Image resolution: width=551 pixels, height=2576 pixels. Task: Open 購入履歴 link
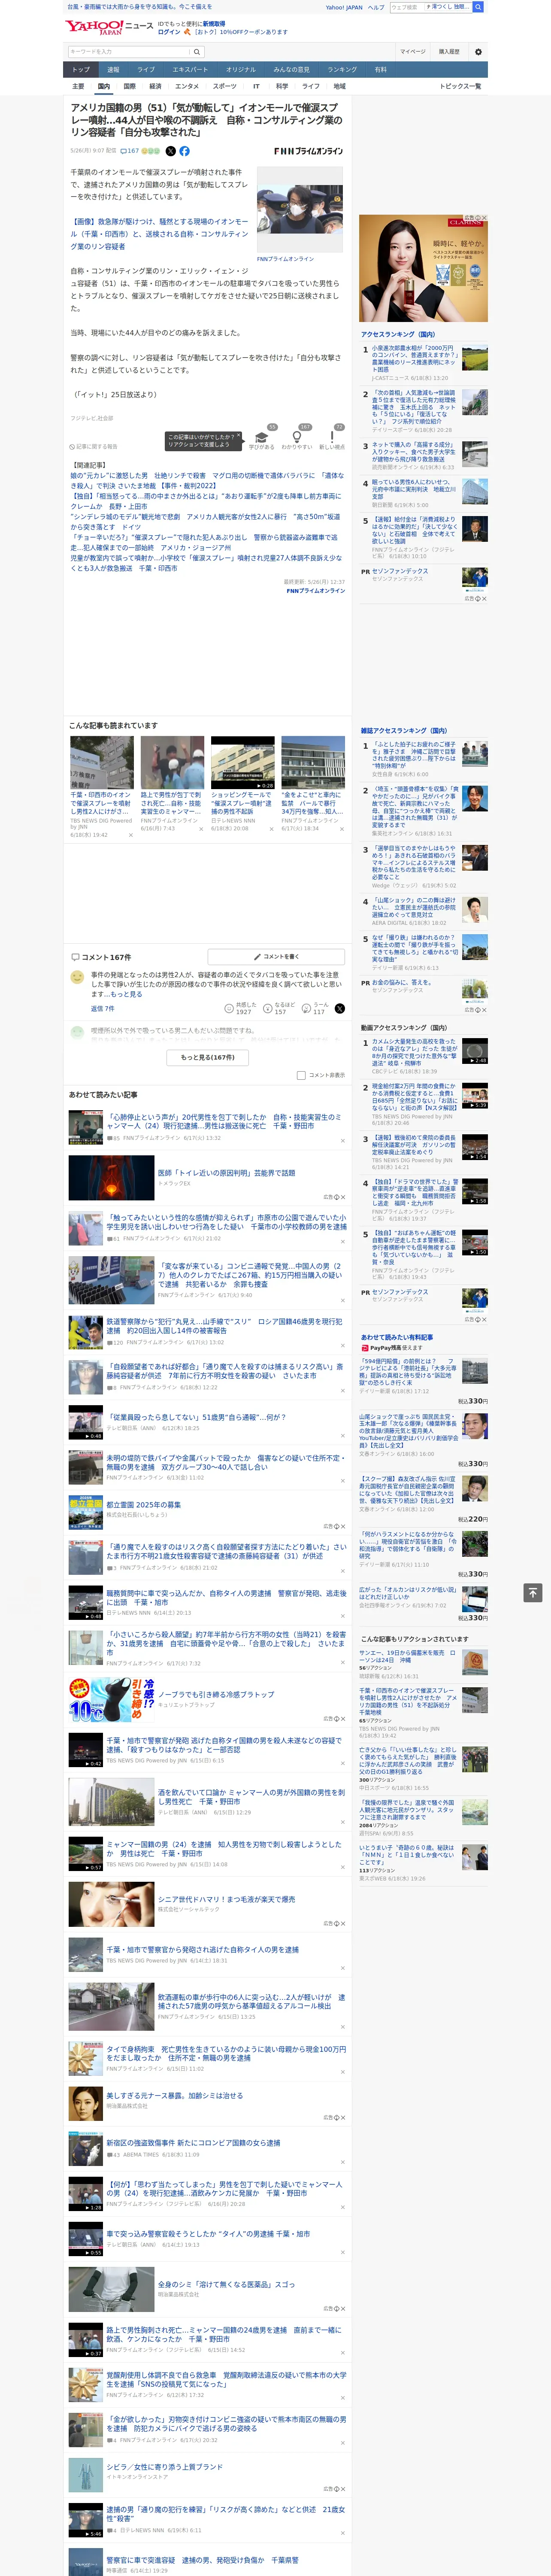449,52
